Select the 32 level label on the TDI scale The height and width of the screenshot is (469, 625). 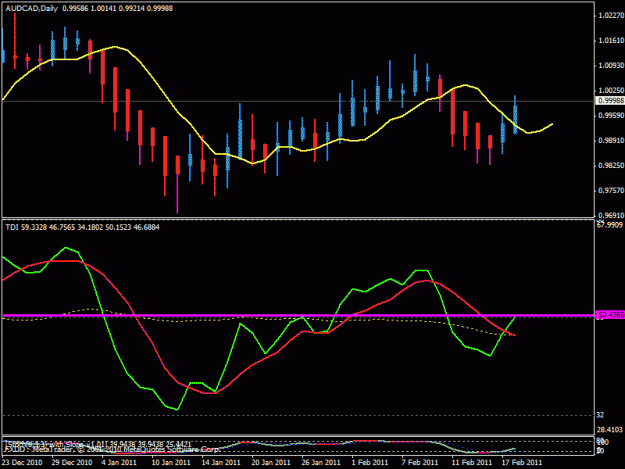click(x=600, y=415)
